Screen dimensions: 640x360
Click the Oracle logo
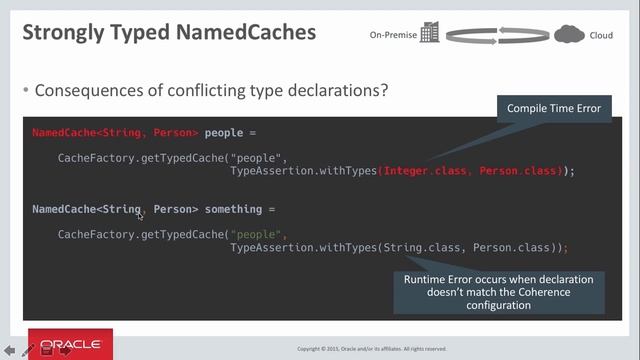click(x=71, y=344)
